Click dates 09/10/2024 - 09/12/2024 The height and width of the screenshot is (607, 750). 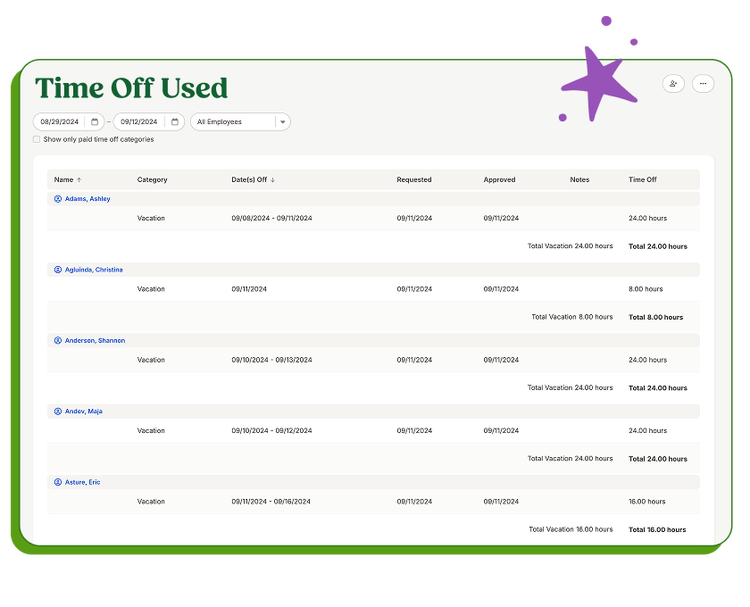pyautogui.click(x=272, y=430)
